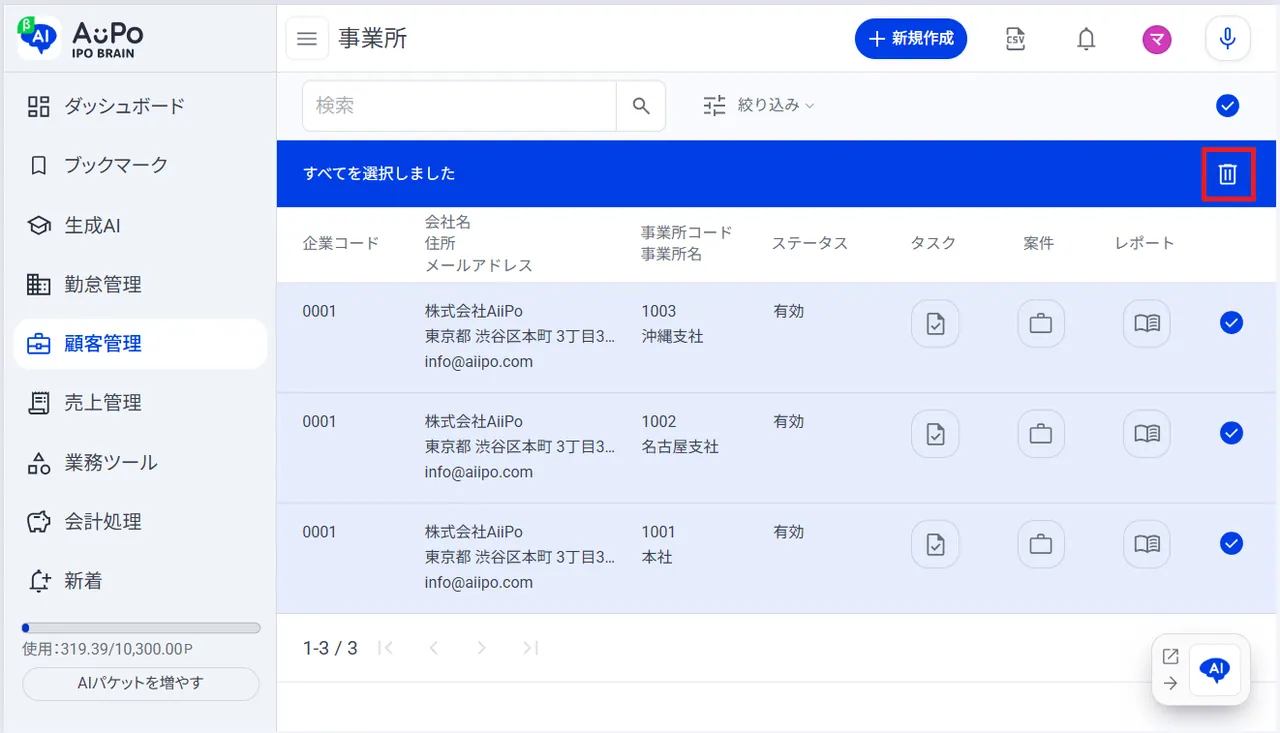Open report book icon for 名古屋支社
The width and height of the screenshot is (1280, 733).
point(1147,434)
